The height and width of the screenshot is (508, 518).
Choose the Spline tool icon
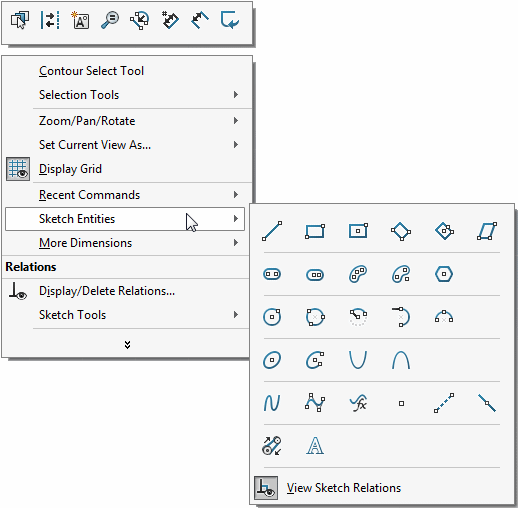point(272,403)
